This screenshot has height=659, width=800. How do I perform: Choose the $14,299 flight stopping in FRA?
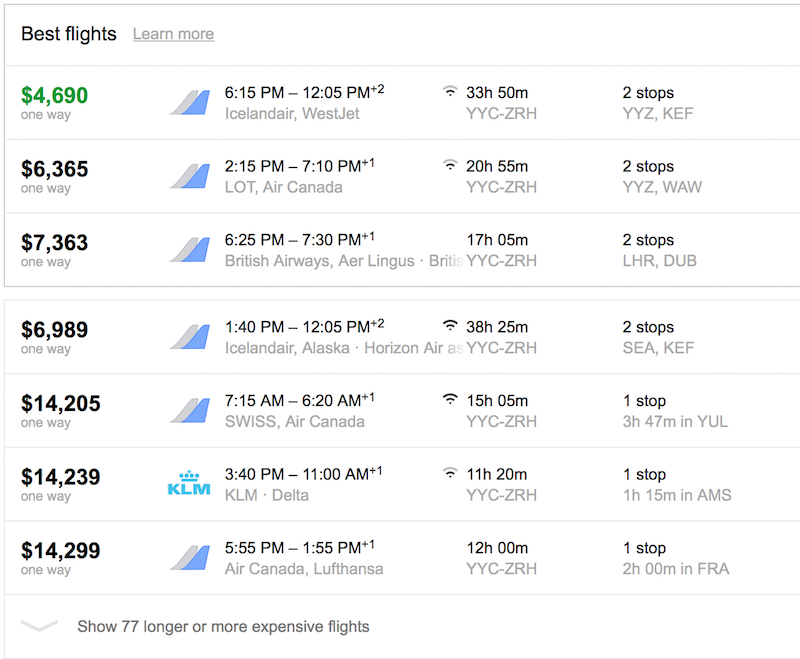[402, 557]
